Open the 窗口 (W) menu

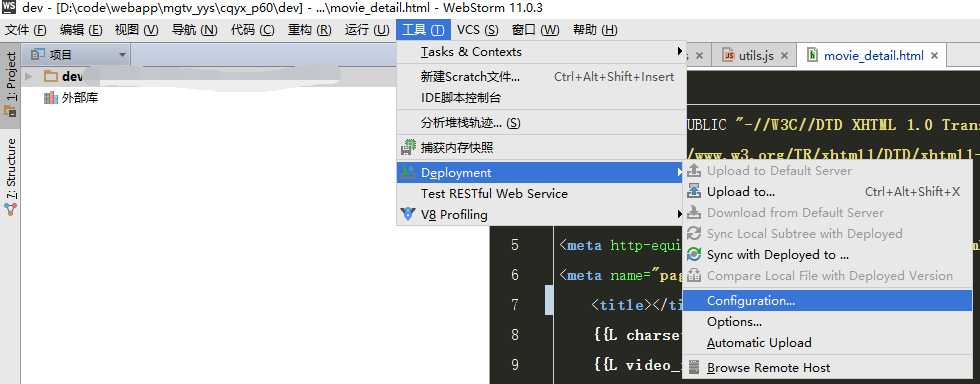pyautogui.click(x=535, y=30)
